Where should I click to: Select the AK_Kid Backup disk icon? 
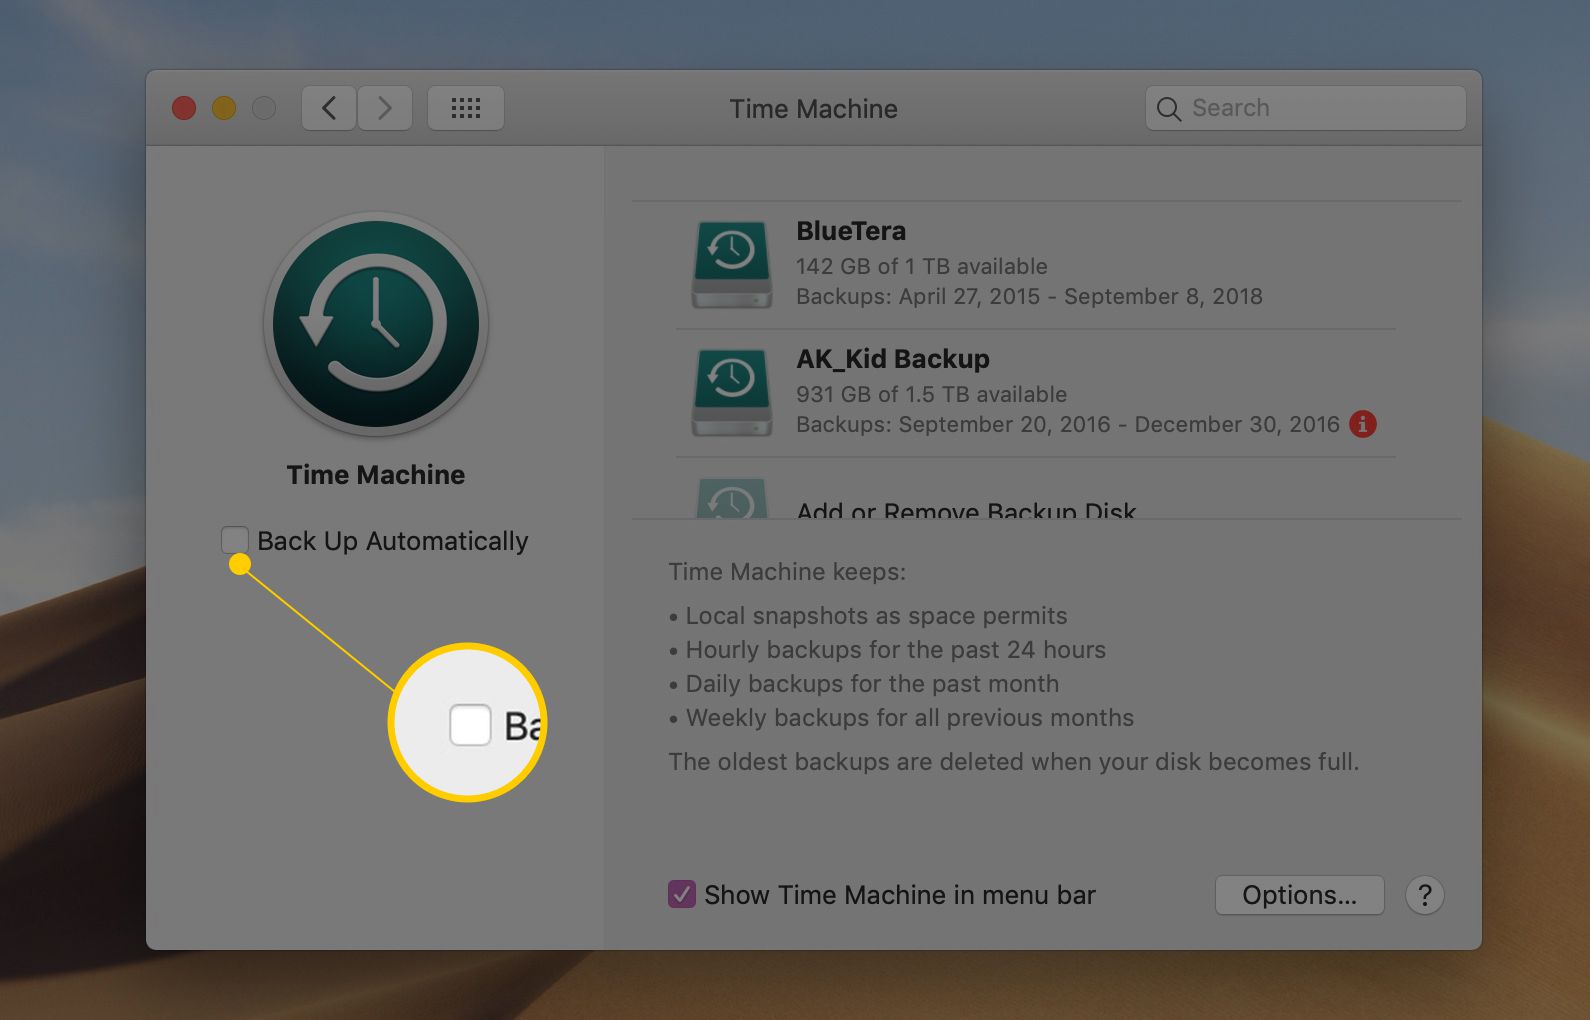pyautogui.click(x=732, y=392)
